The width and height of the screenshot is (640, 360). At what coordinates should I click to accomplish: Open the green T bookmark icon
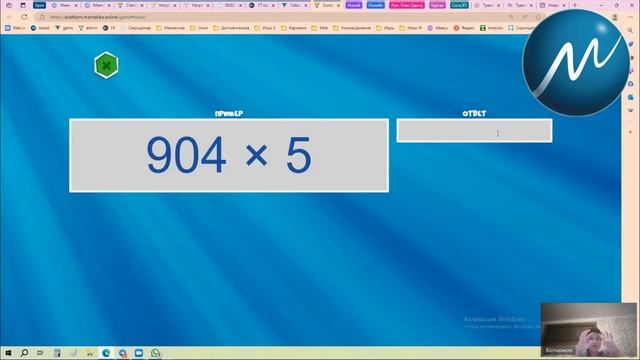pyautogui.click(x=483, y=28)
